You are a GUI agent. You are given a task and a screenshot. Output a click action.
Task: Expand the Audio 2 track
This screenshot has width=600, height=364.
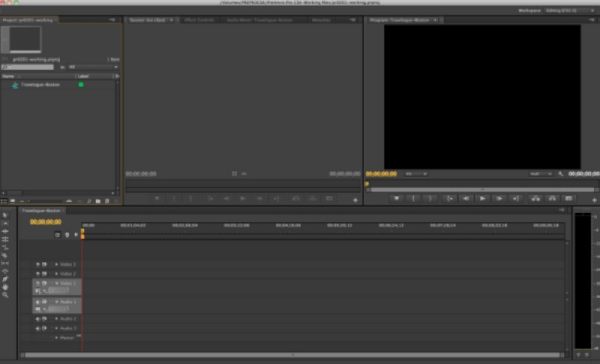click(x=57, y=318)
